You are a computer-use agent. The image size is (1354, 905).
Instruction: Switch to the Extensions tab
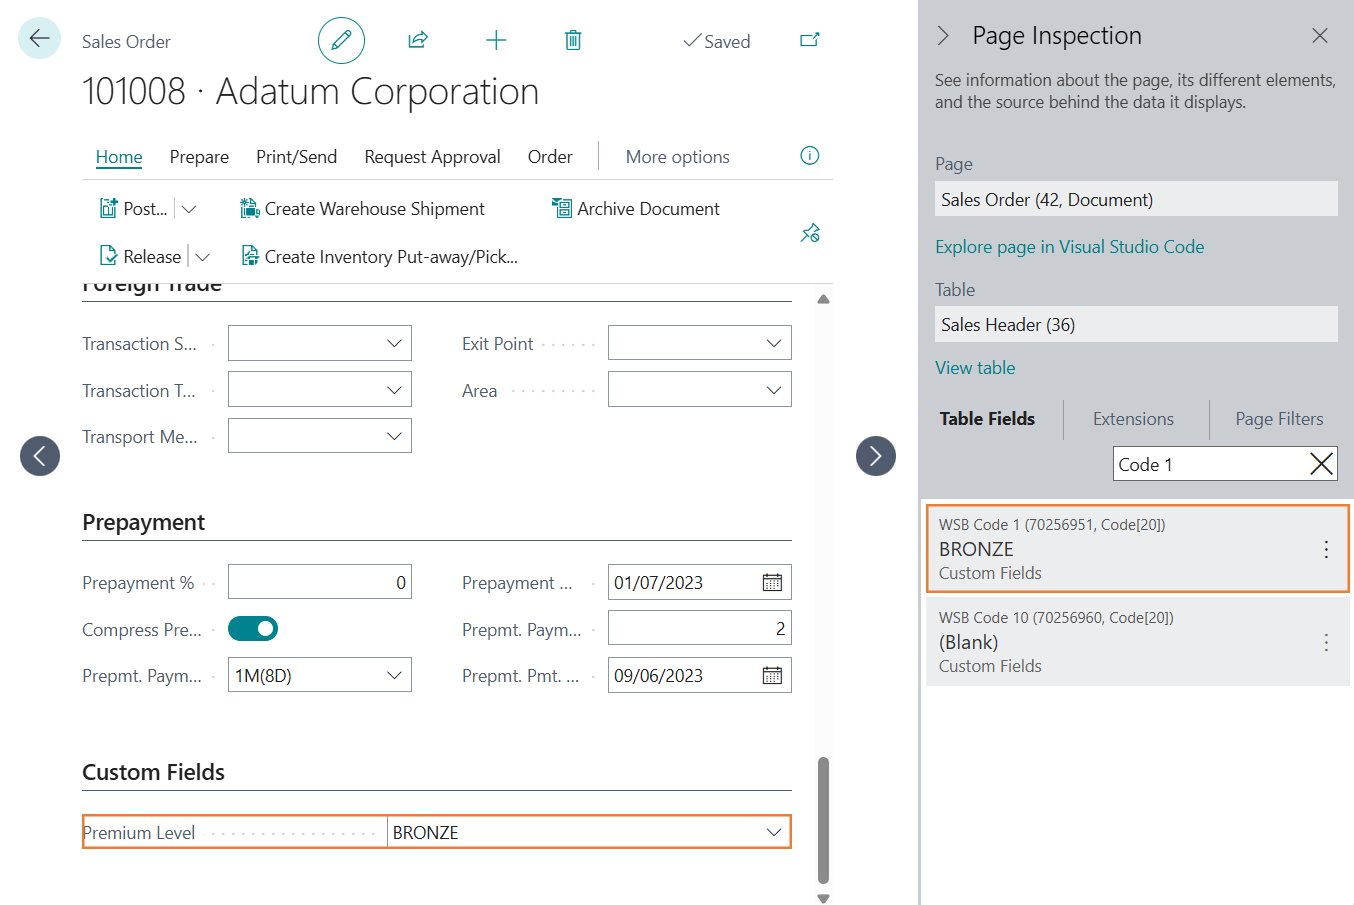1133,419
